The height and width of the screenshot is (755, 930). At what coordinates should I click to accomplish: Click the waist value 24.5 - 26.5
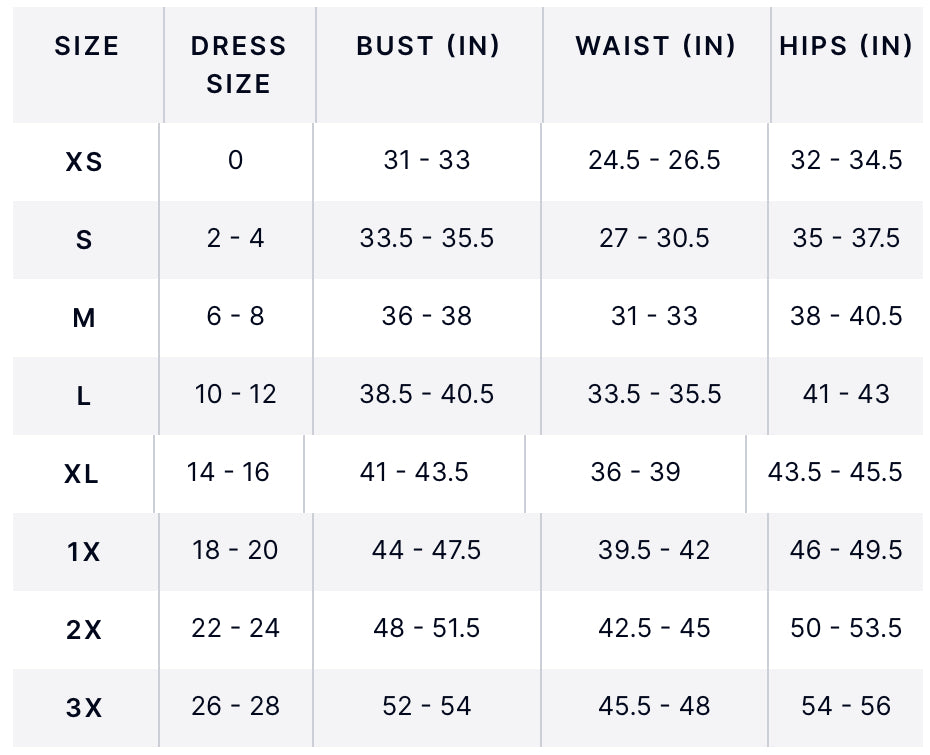[x=654, y=160]
